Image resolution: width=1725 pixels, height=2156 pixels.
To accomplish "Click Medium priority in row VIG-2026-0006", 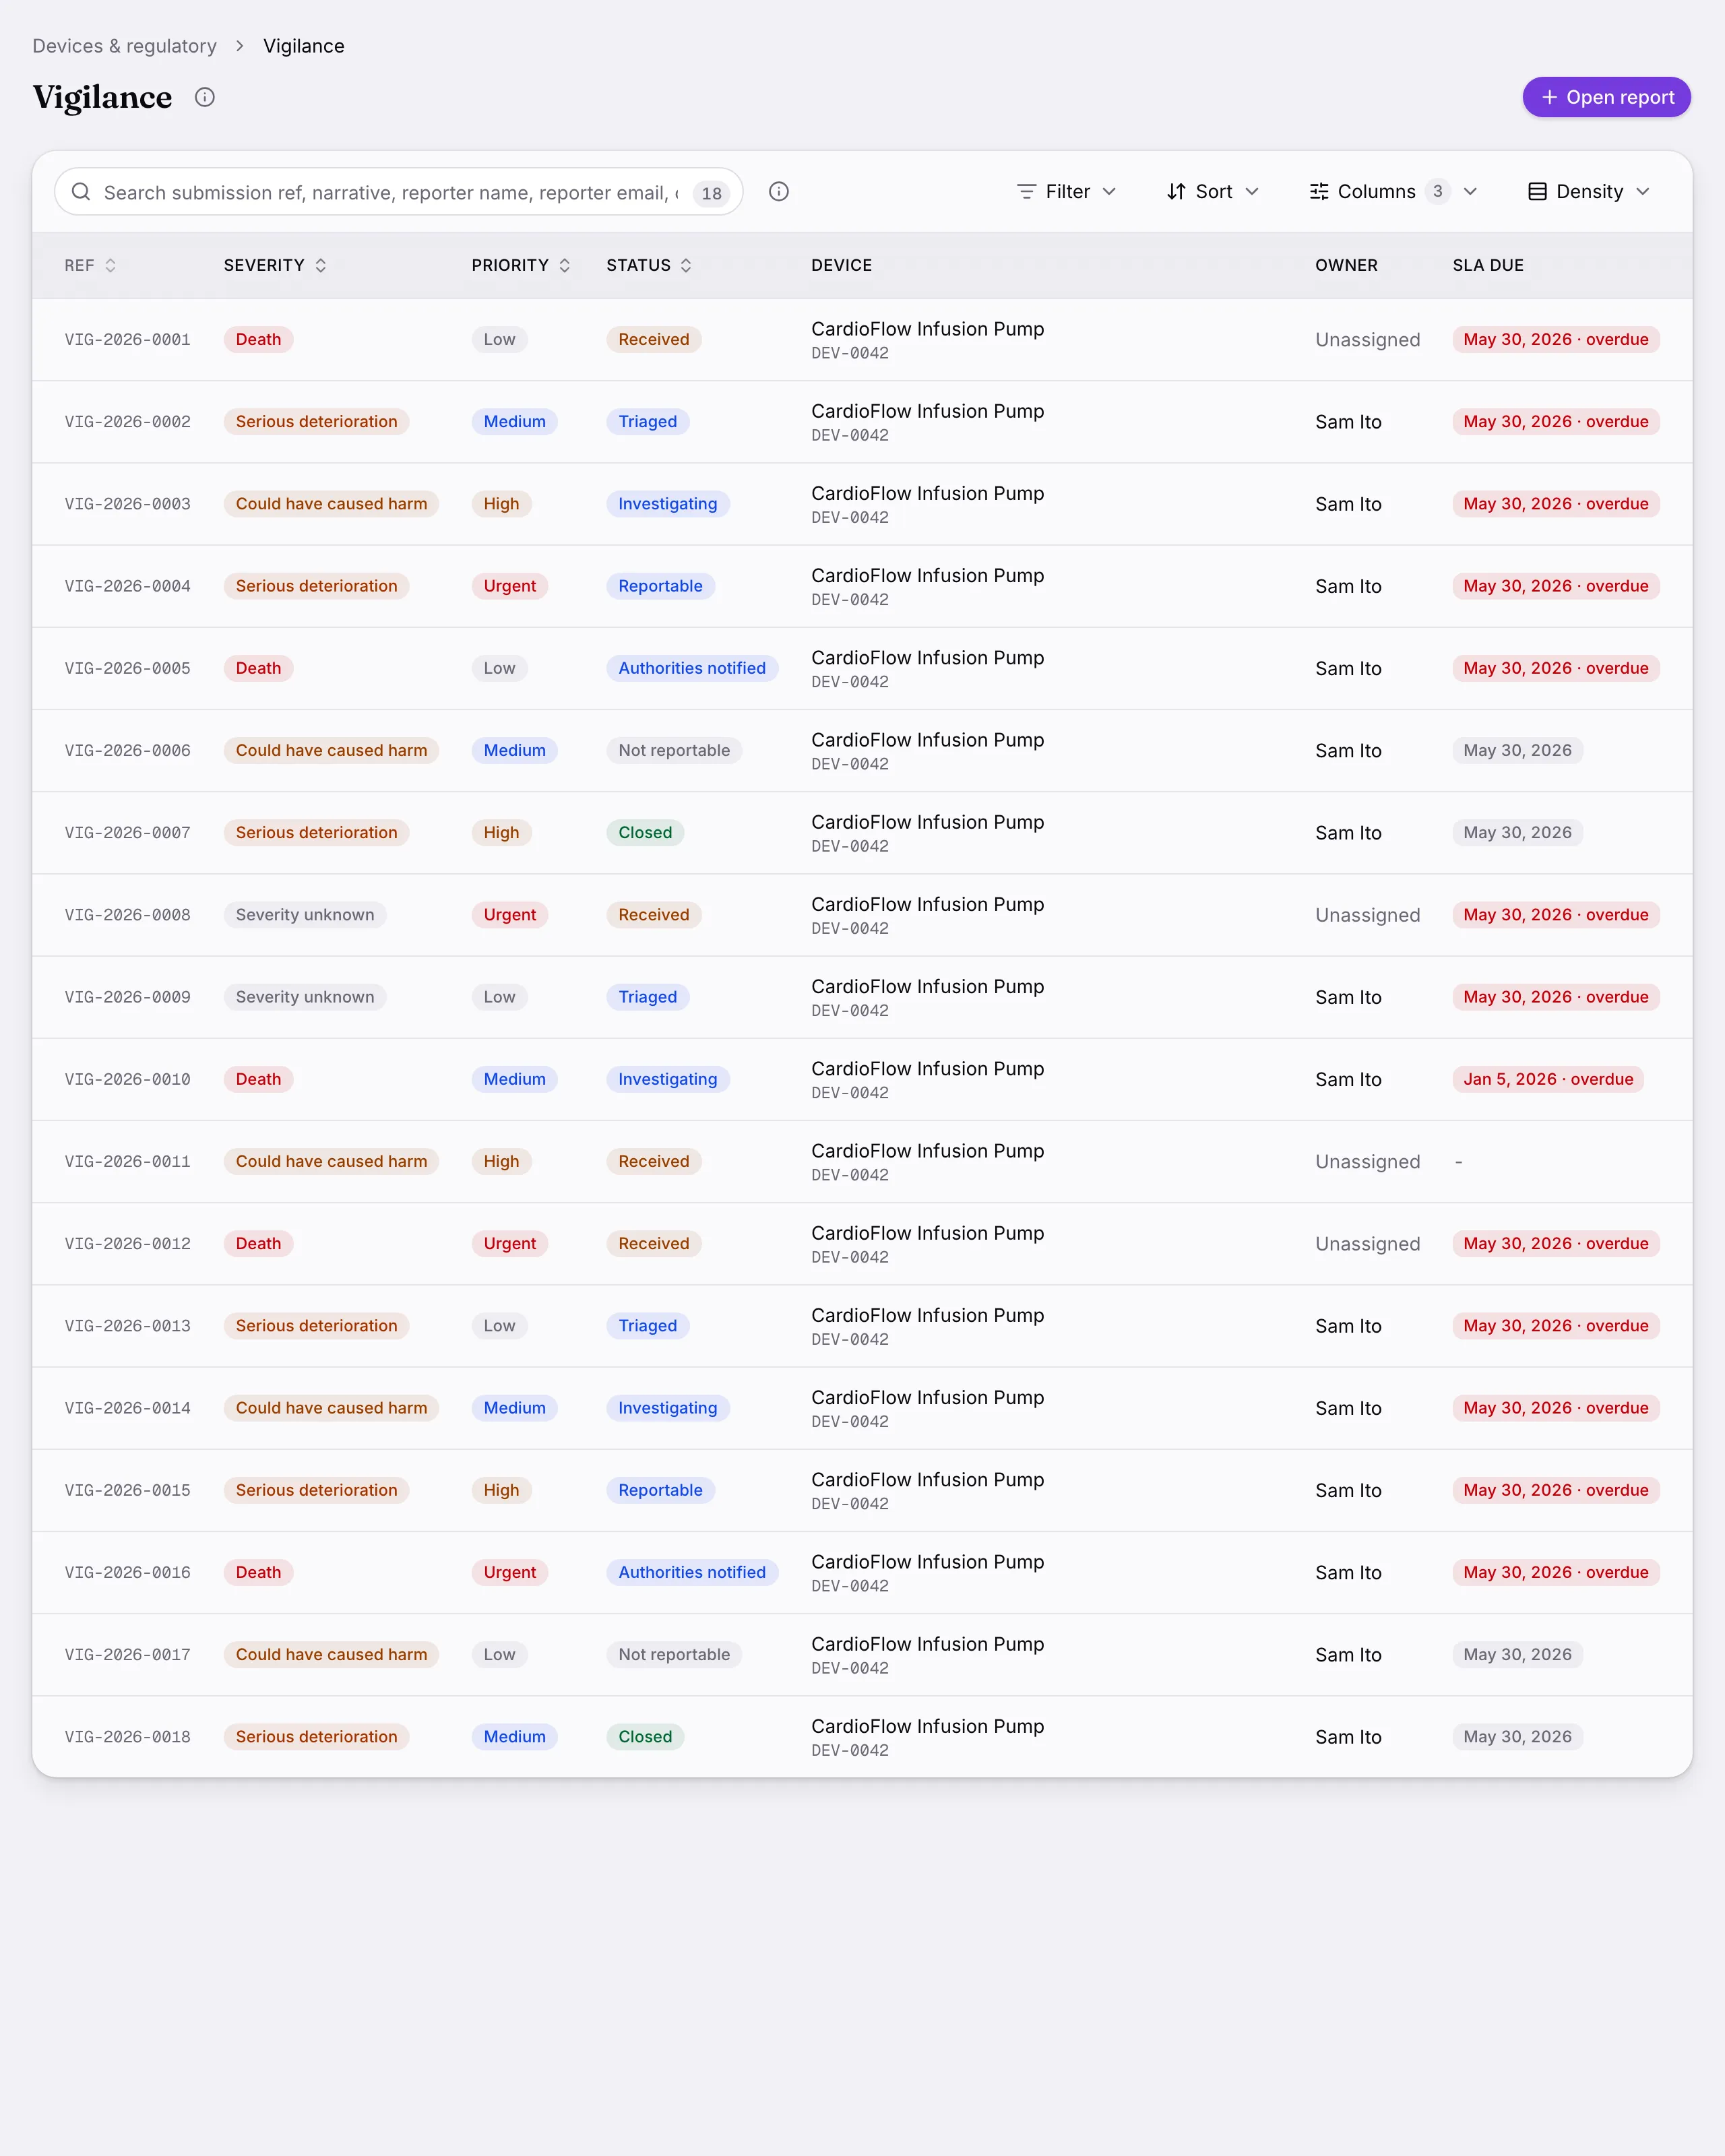I will pos(515,751).
